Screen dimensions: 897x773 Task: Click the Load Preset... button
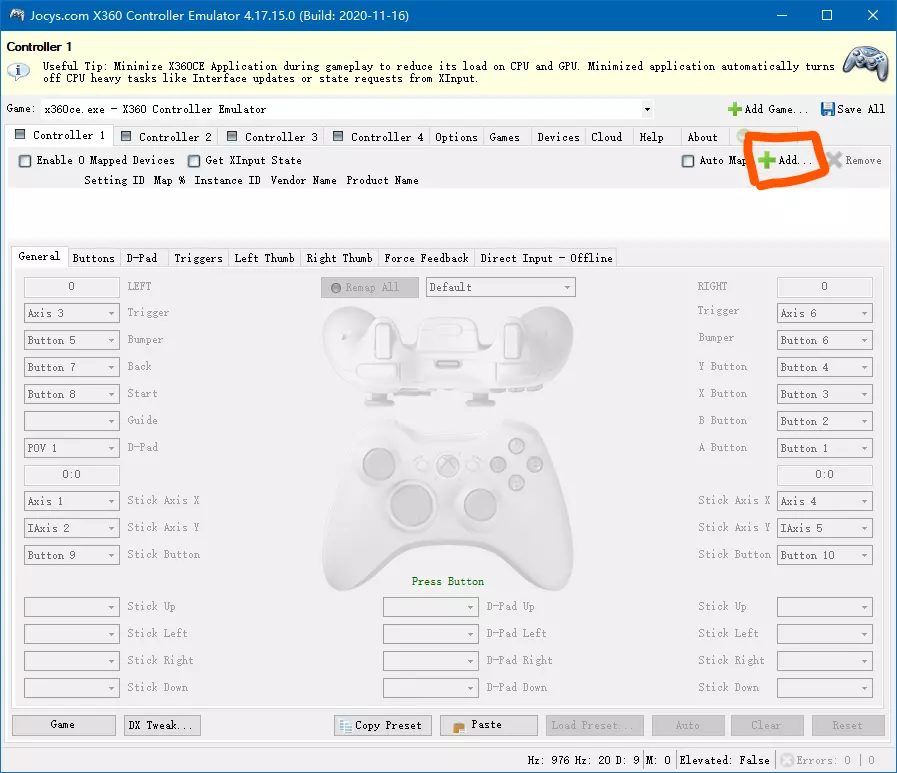pos(594,725)
